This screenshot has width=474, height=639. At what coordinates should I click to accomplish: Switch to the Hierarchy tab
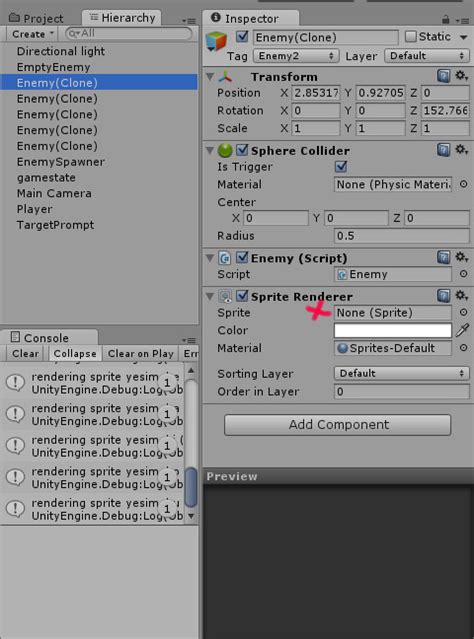pyautogui.click(x=122, y=18)
